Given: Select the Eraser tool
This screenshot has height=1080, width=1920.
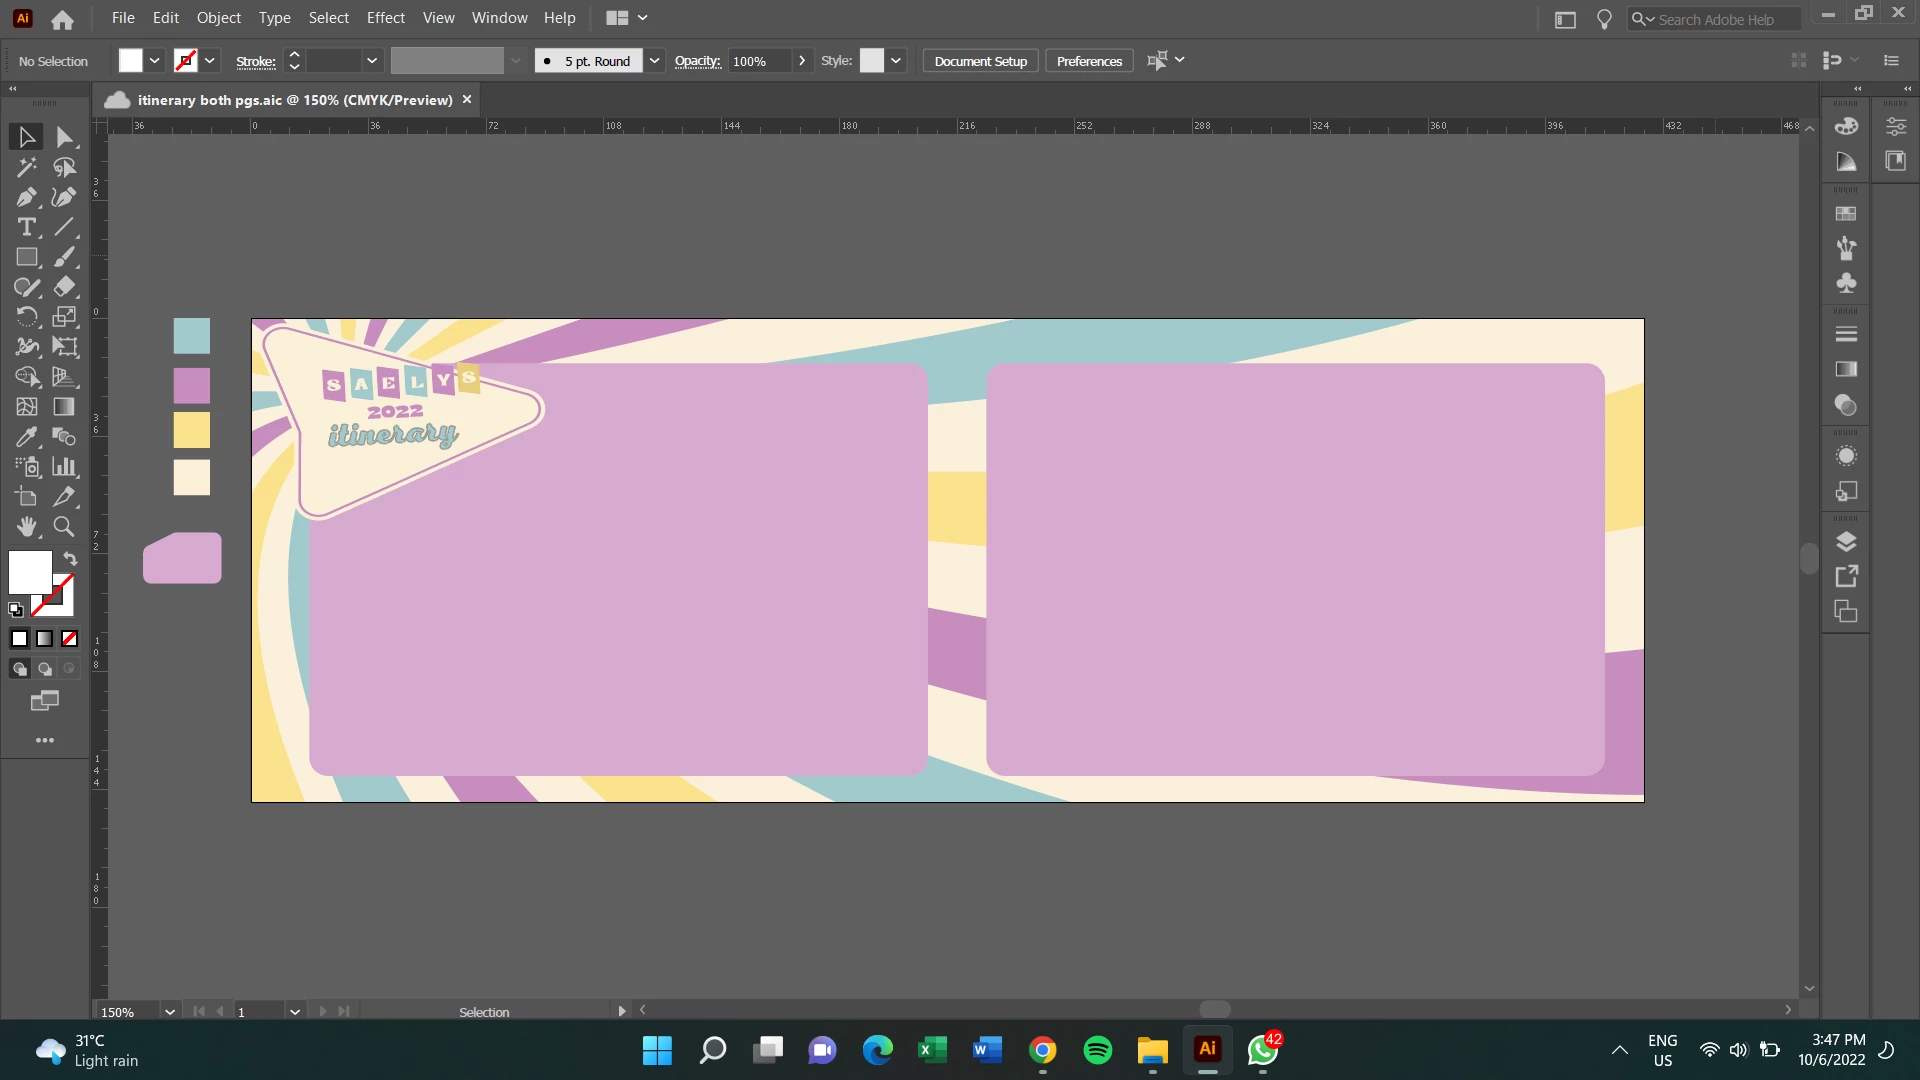Looking at the screenshot, I should [x=64, y=287].
